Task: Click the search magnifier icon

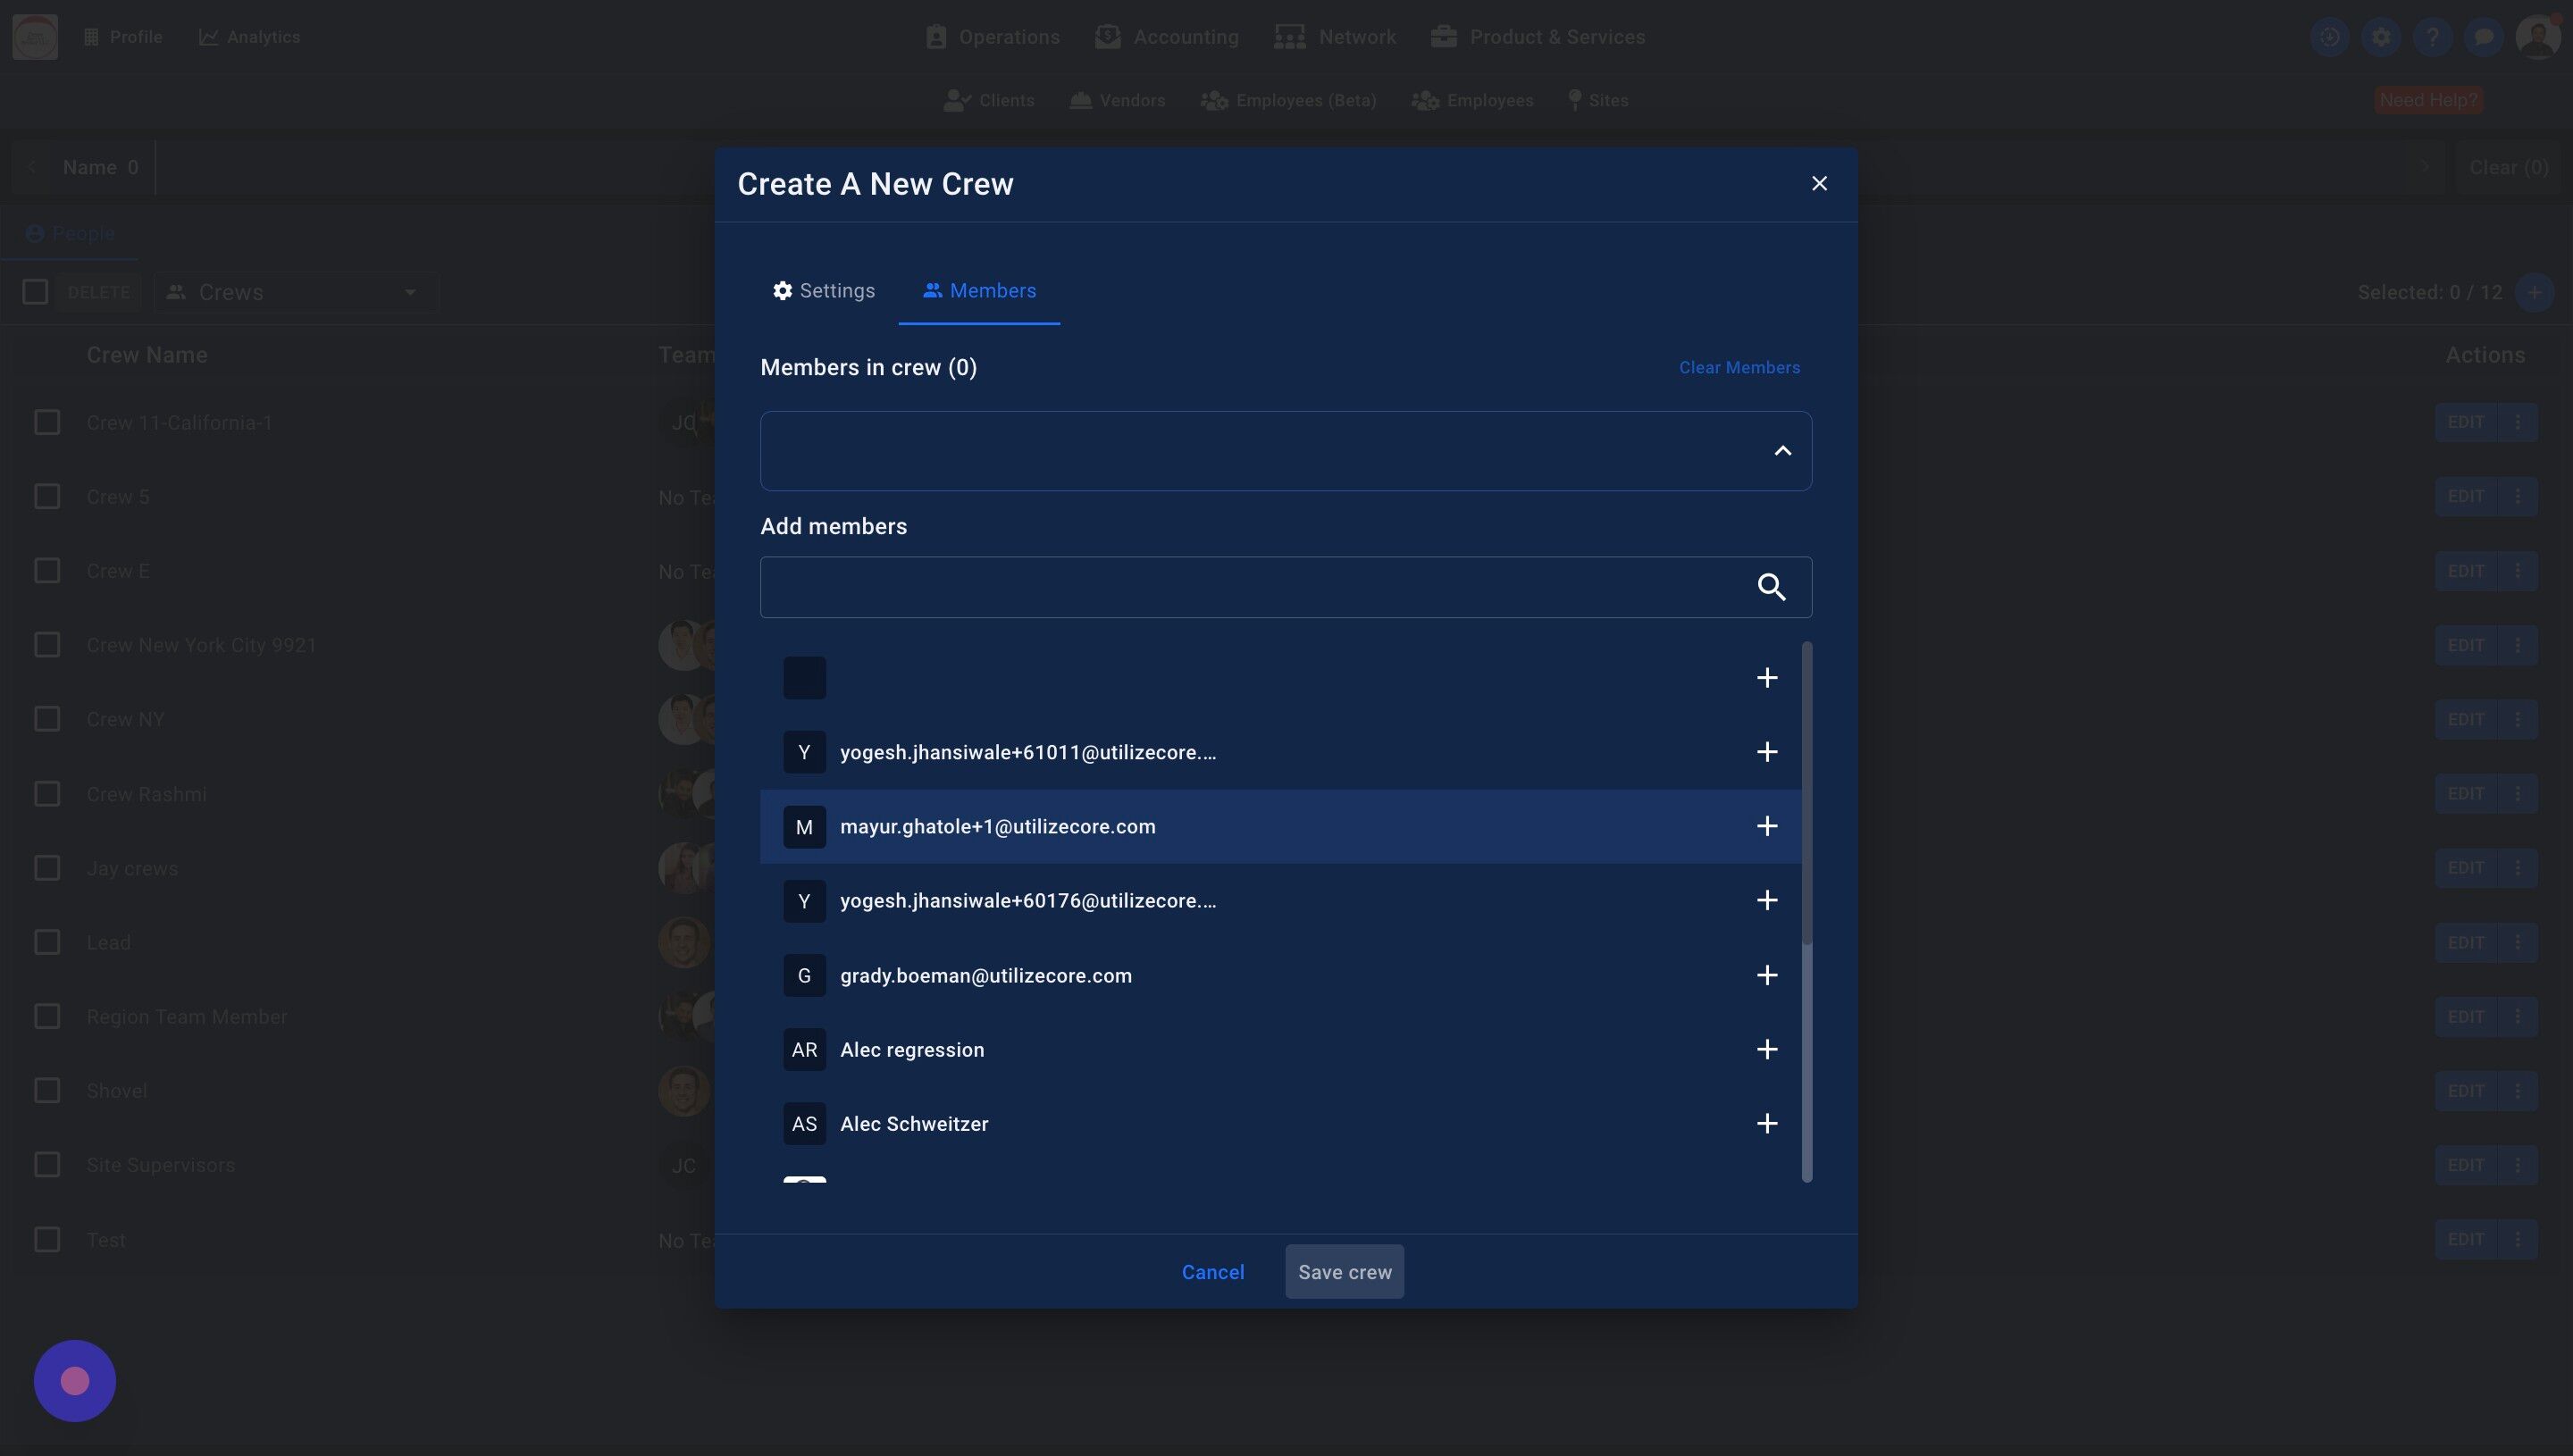Action: 1771,587
